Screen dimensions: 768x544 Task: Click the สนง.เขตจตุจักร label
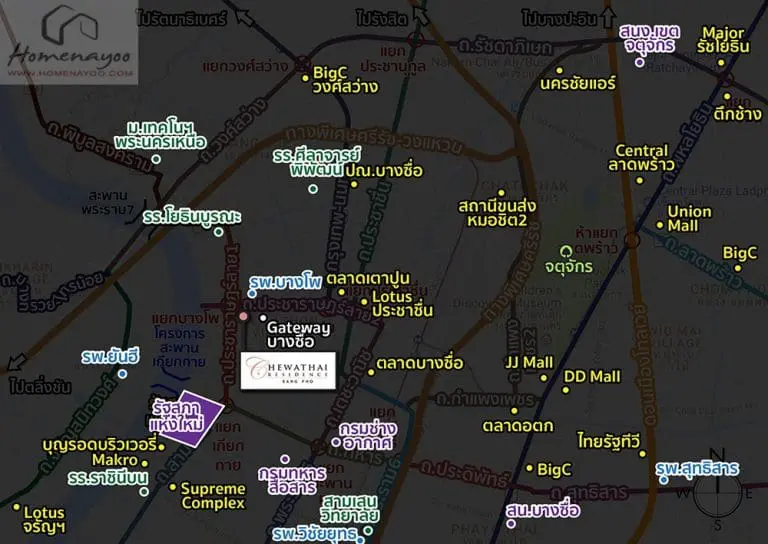pos(649,39)
